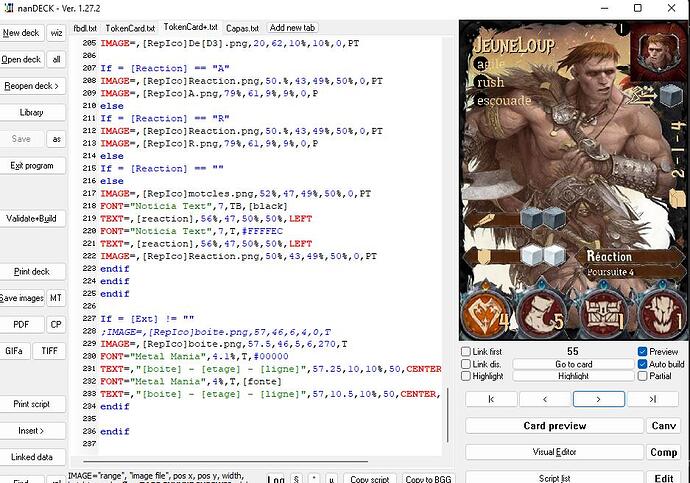Open Linked data
The height and width of the screenshot is (483, 690).
point(32,457)
